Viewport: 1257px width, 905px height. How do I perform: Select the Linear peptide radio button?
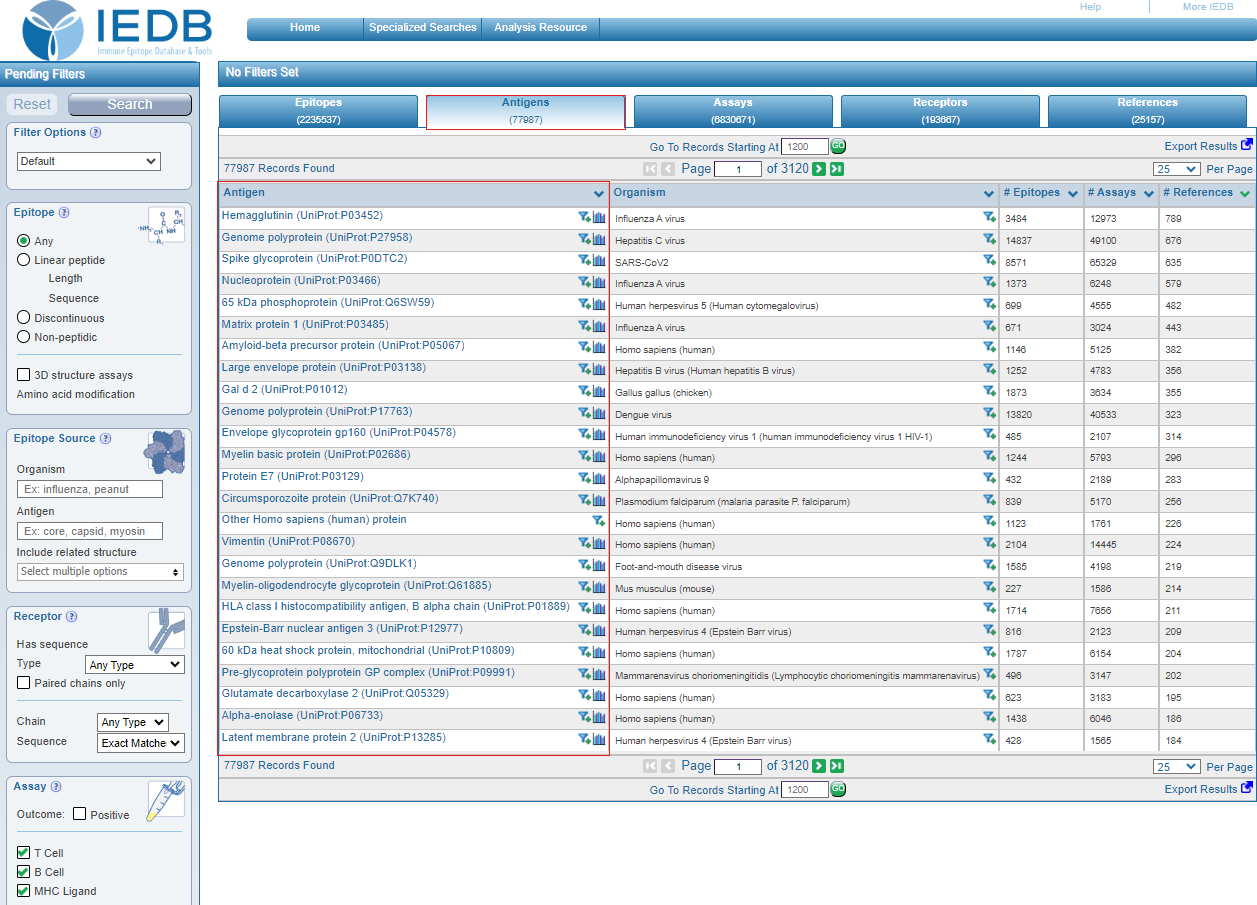24,260
